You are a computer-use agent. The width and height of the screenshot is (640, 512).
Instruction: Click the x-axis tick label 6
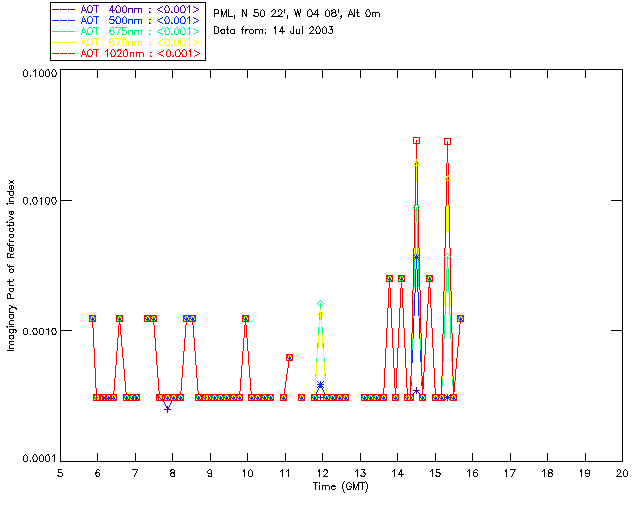pyautogui.click(x=98, y=473)
